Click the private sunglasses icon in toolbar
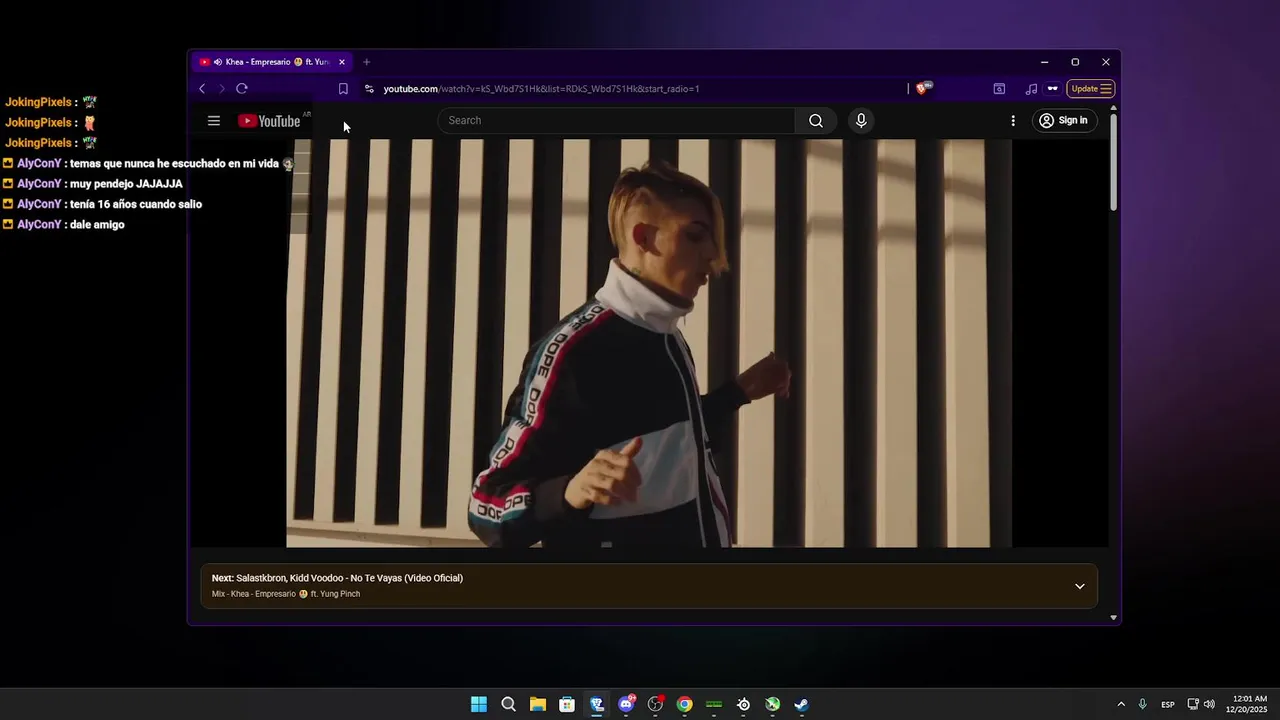This screenshot has width=1280, height=720. point(1052,89)
